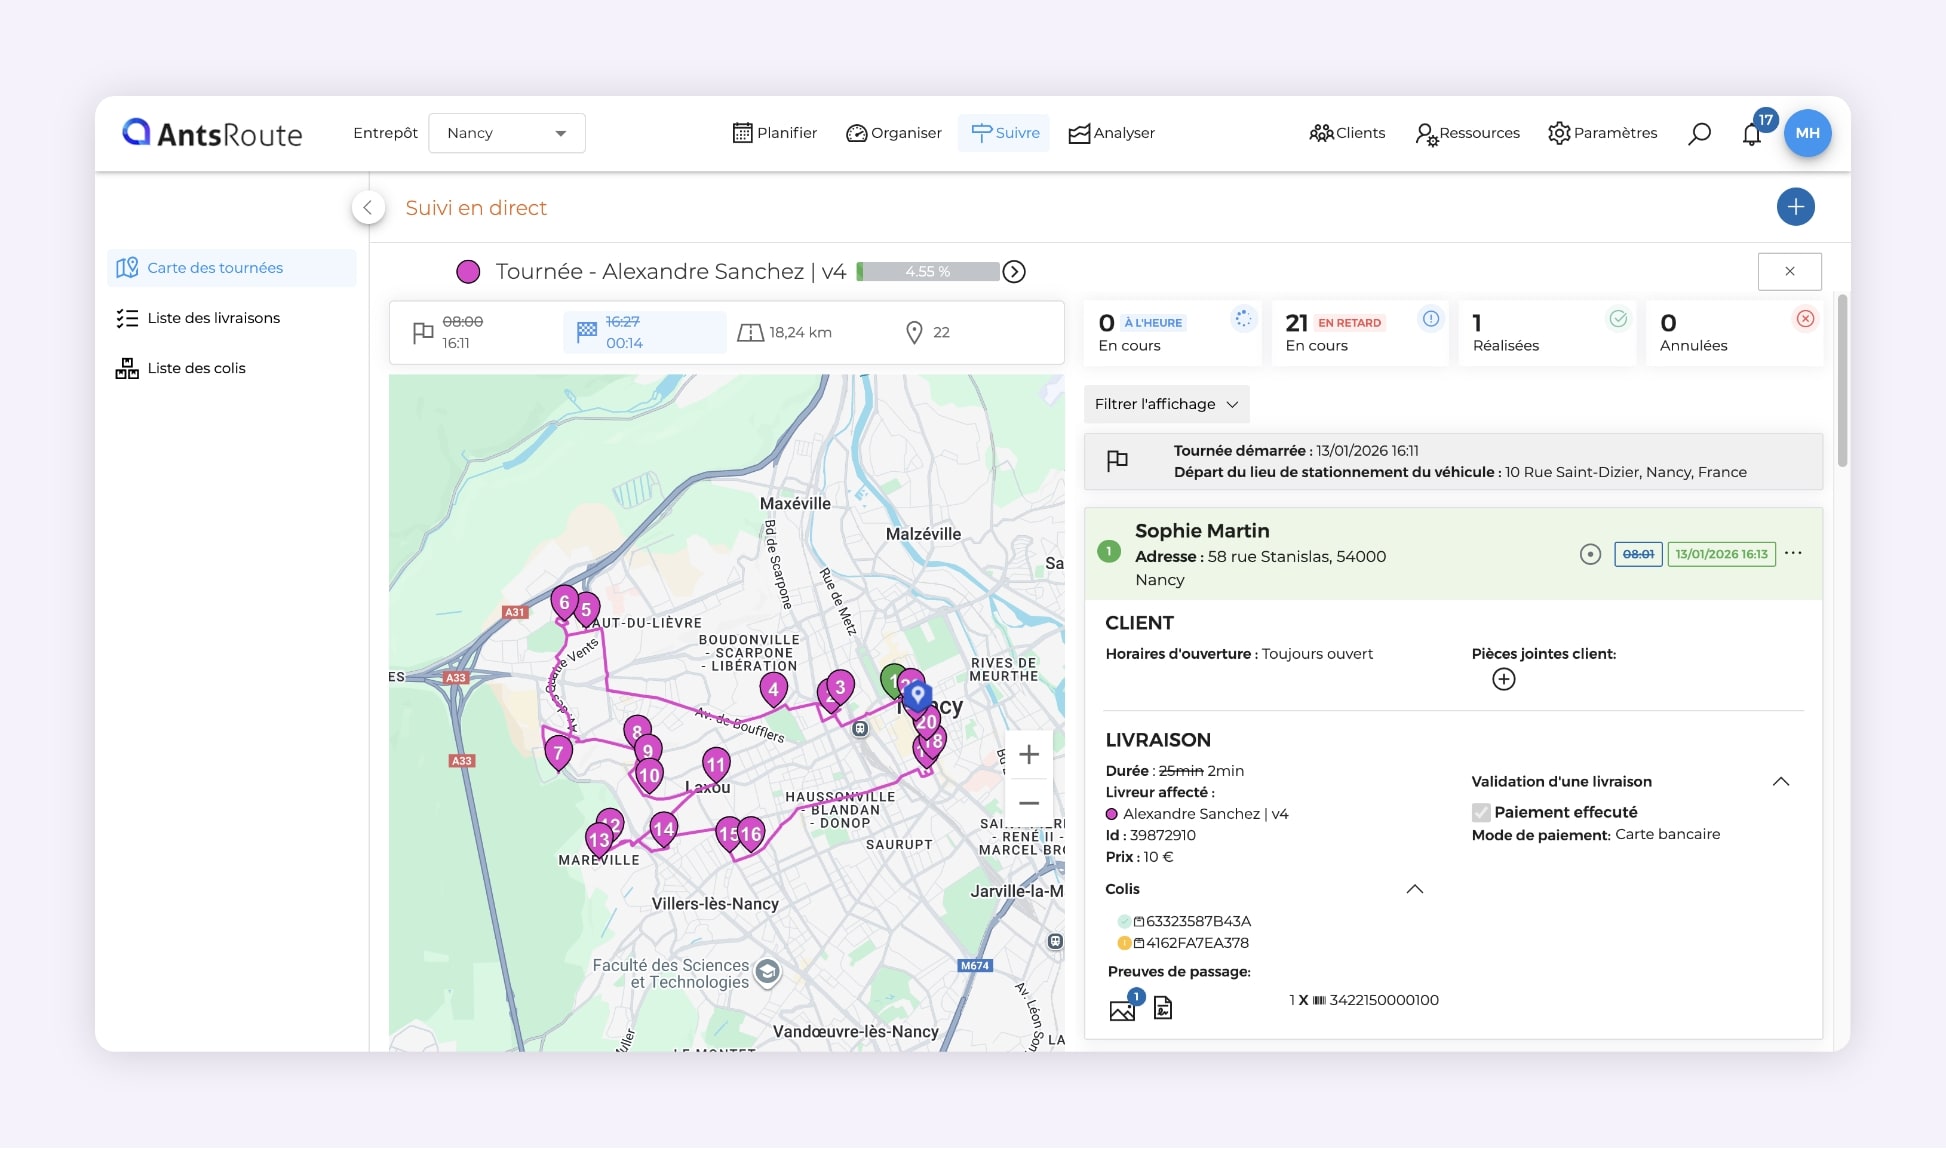Click the 4.55% tour progress bar
The height and width of the screenshot is (1149, 1946).
(928, 272)
